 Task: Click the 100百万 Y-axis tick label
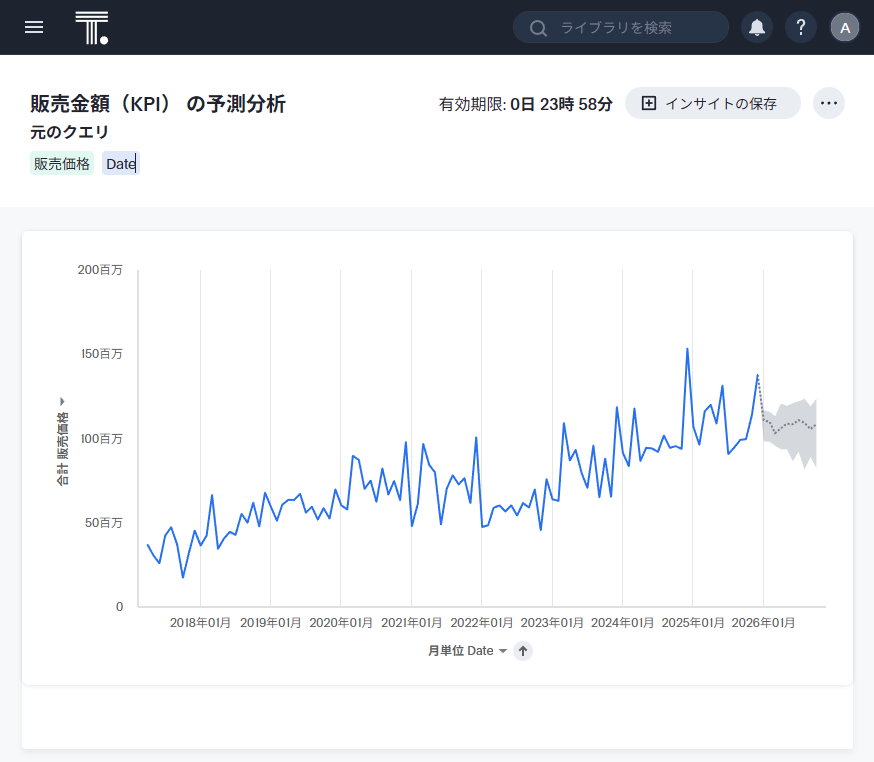[x=103, y=438]
